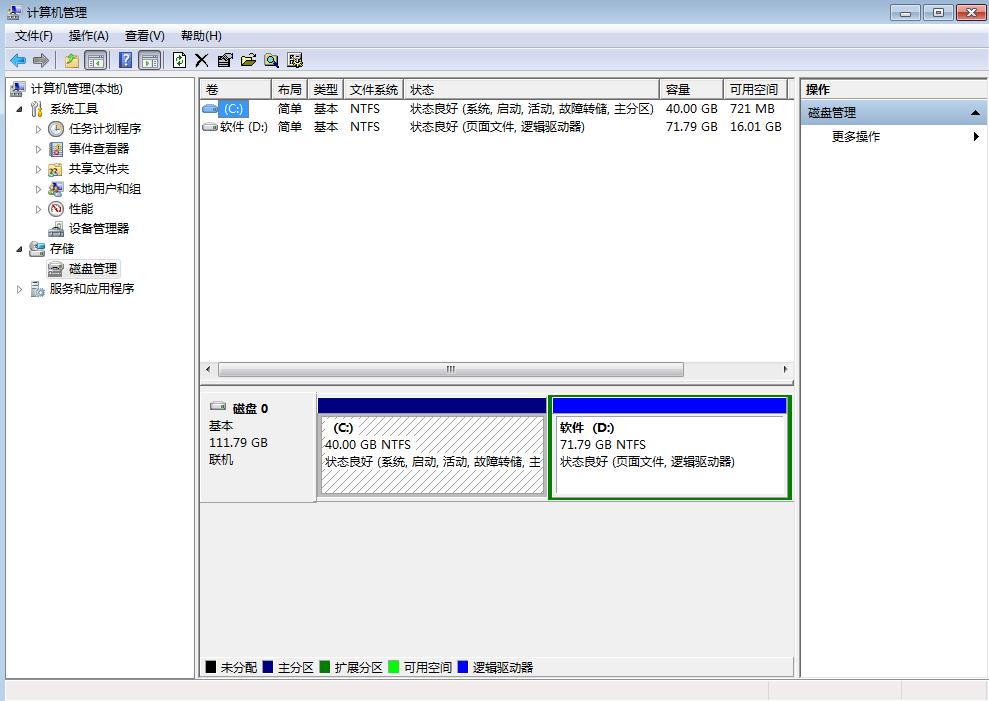Expand the 性能 node arrow

[x=38, y=209]
